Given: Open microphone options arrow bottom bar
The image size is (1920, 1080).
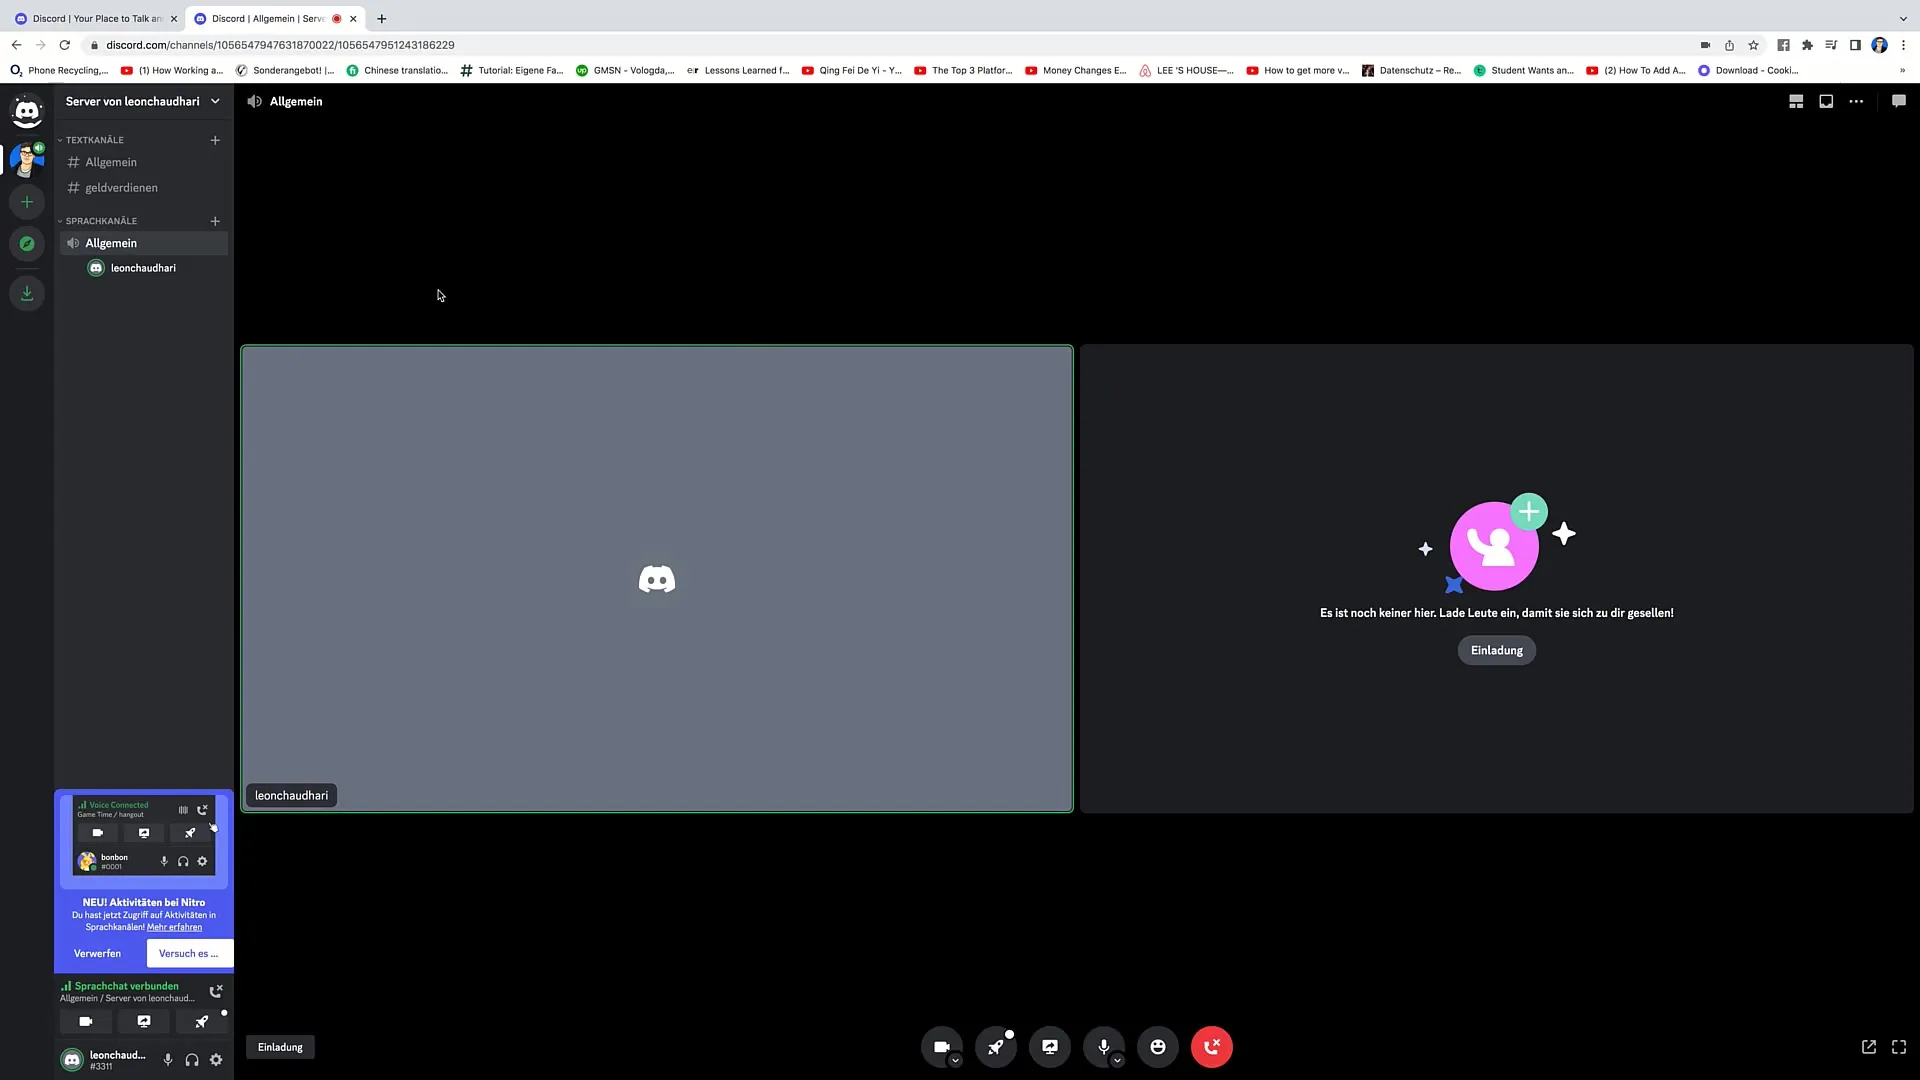Looking at the screenshot, I should [x=1118, y=1061].
